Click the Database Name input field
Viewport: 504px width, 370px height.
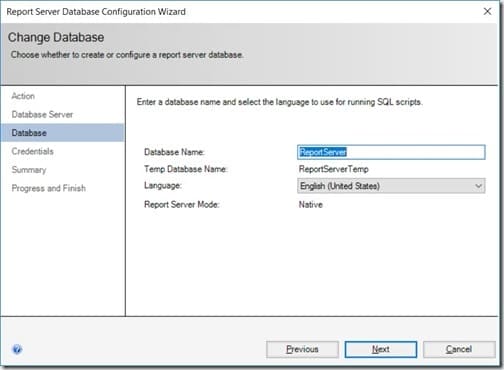click(391, 152)
